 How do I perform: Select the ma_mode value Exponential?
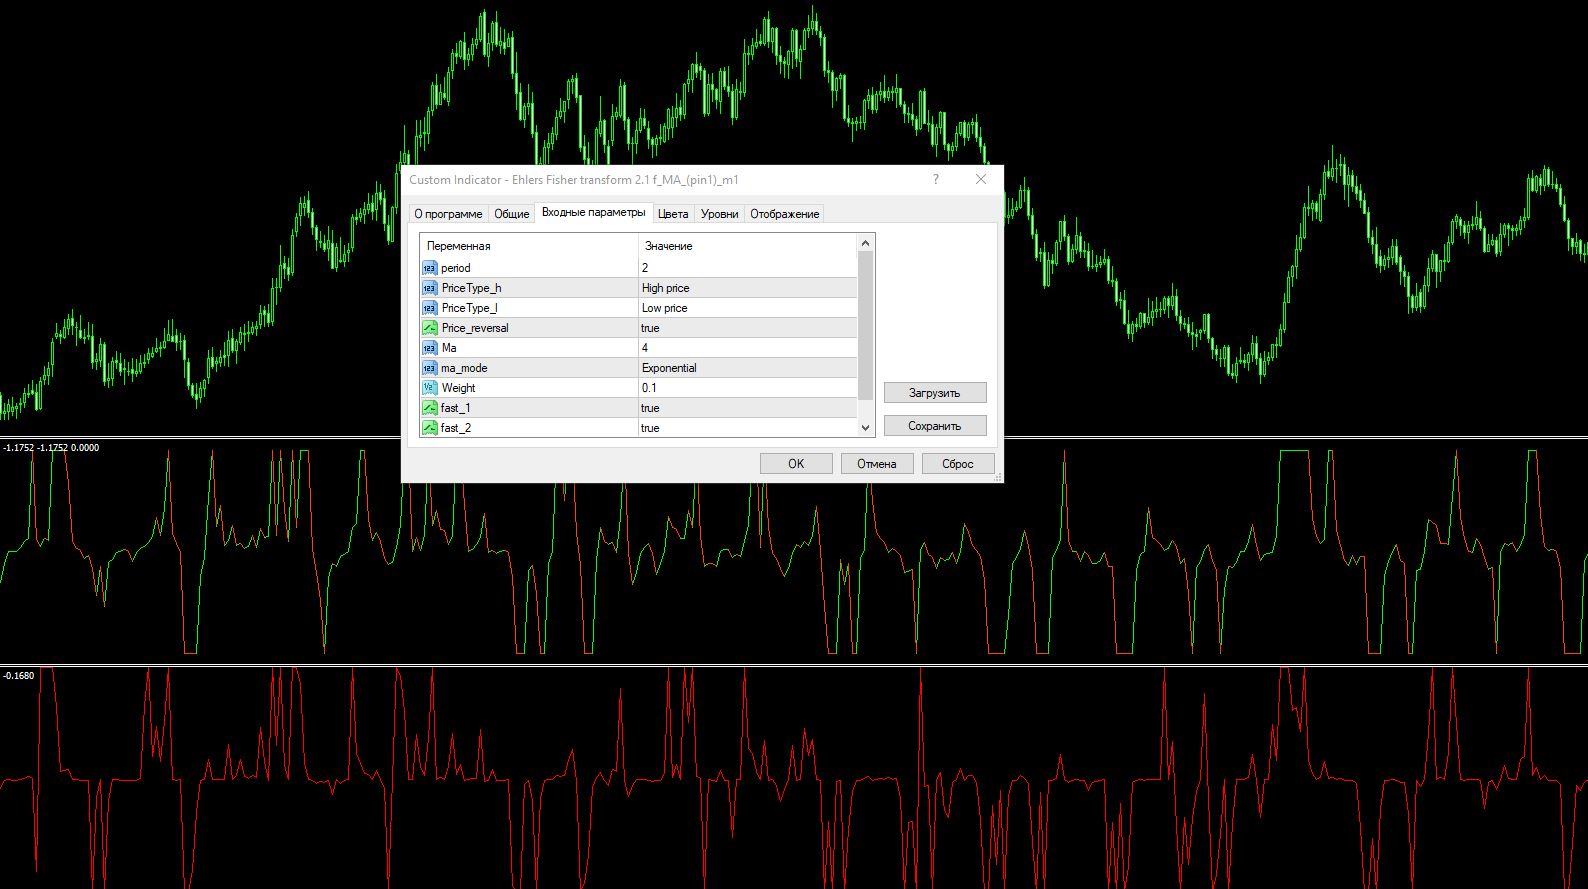coord(748,368)
